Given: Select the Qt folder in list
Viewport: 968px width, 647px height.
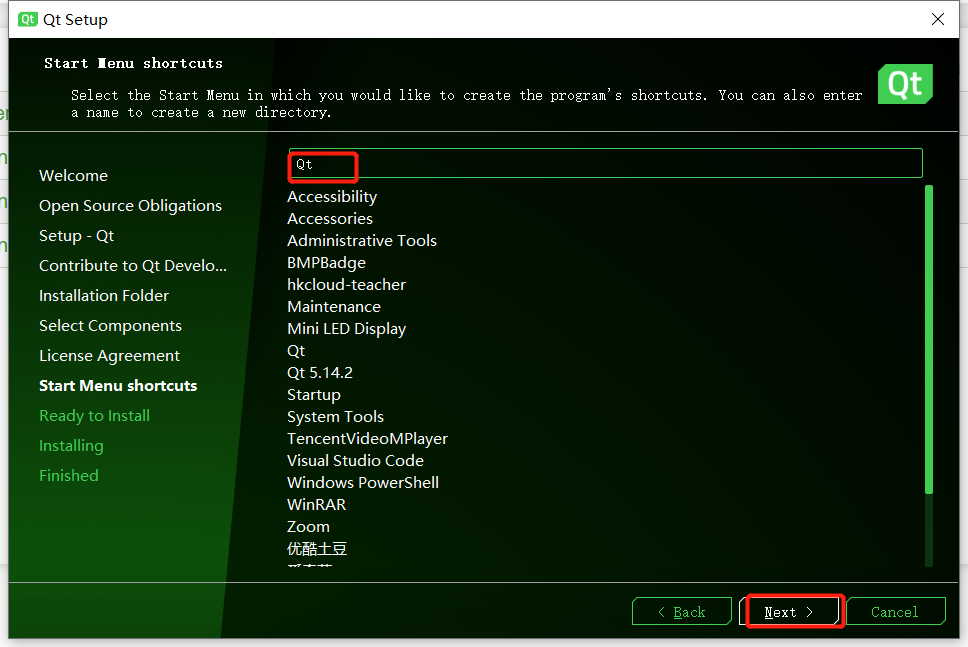Looking at the screenshot, I should (296, 351).
